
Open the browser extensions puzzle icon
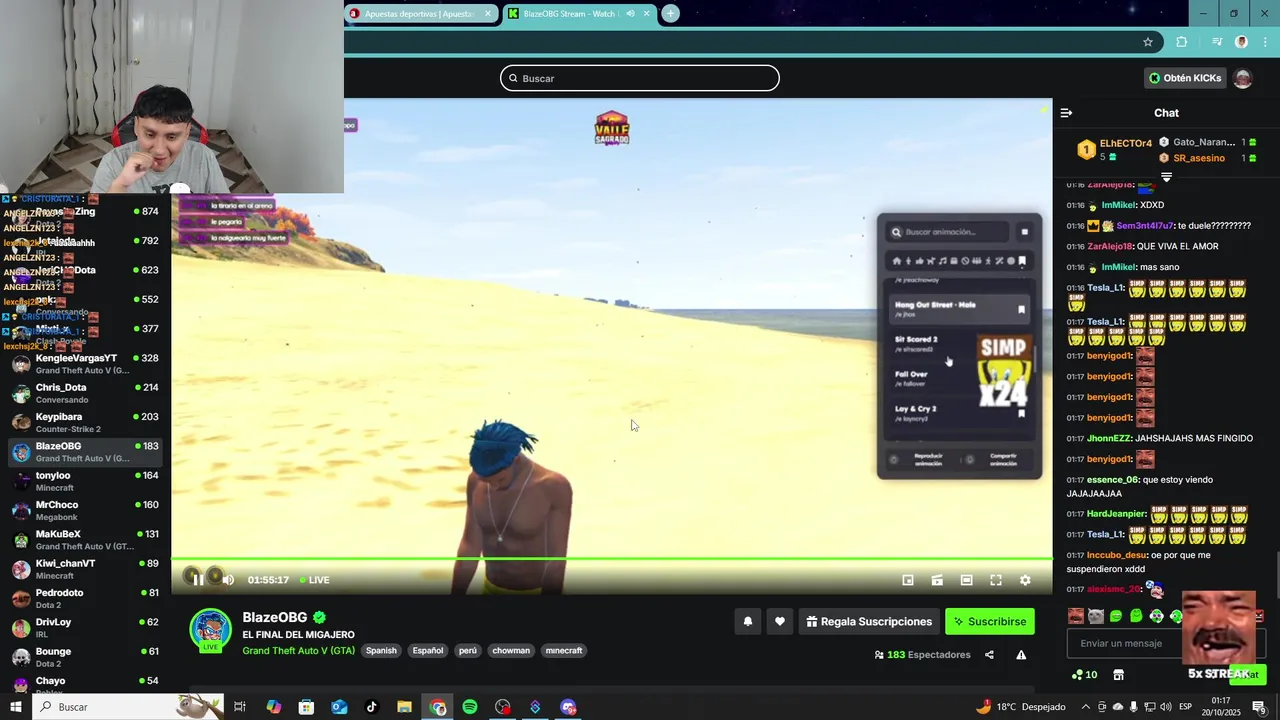click(x=1182, y=42)
